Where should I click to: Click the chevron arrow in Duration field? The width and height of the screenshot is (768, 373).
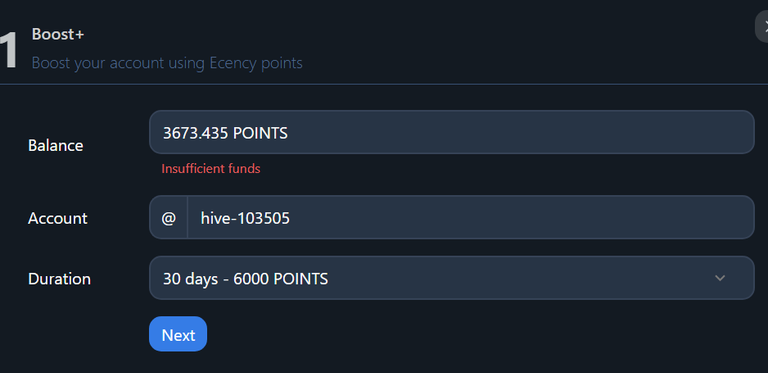[x=720, y=278]
